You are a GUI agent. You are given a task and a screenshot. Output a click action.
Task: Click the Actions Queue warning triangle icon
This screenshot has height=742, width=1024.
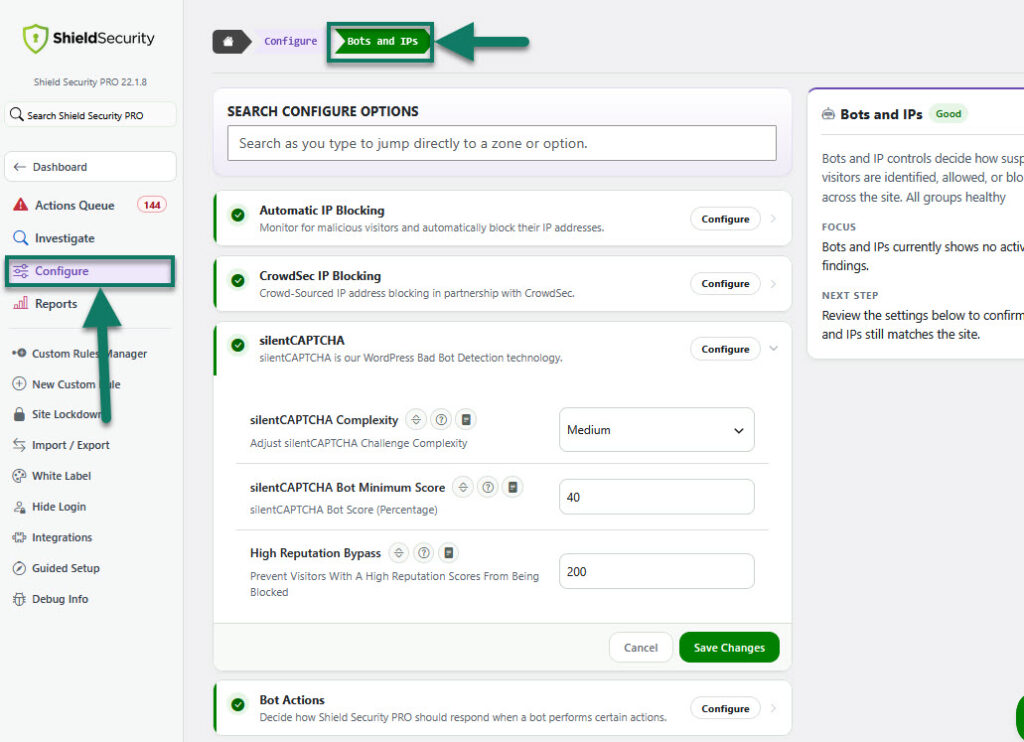tap(21, 205)
